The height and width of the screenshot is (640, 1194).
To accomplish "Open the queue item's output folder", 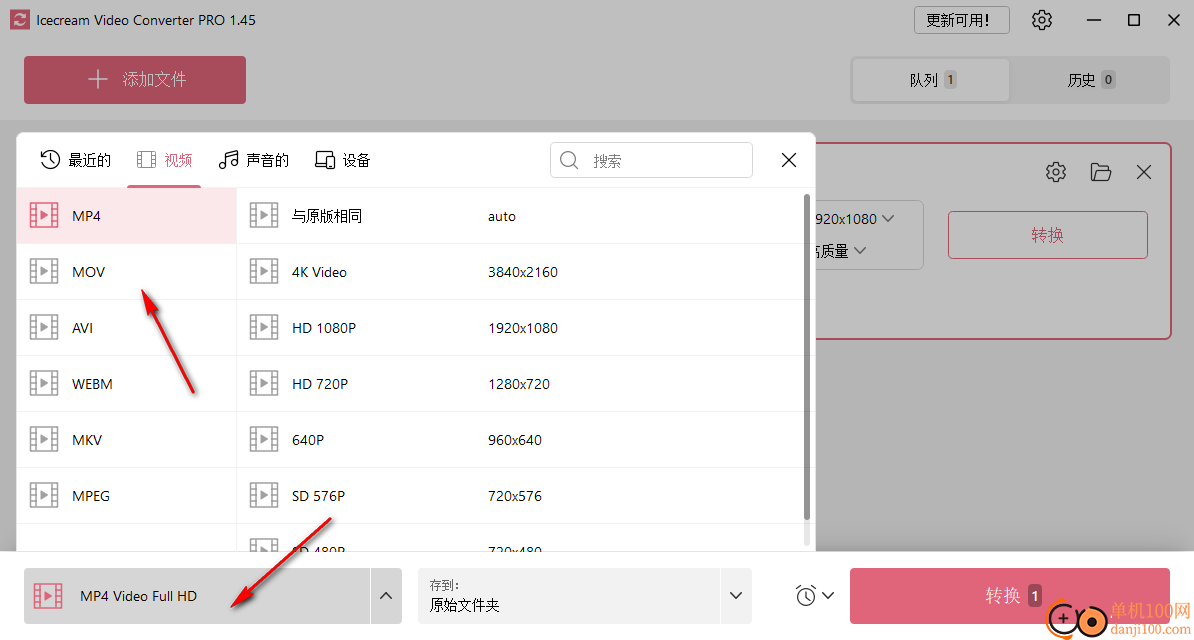I will (1100, 172).
